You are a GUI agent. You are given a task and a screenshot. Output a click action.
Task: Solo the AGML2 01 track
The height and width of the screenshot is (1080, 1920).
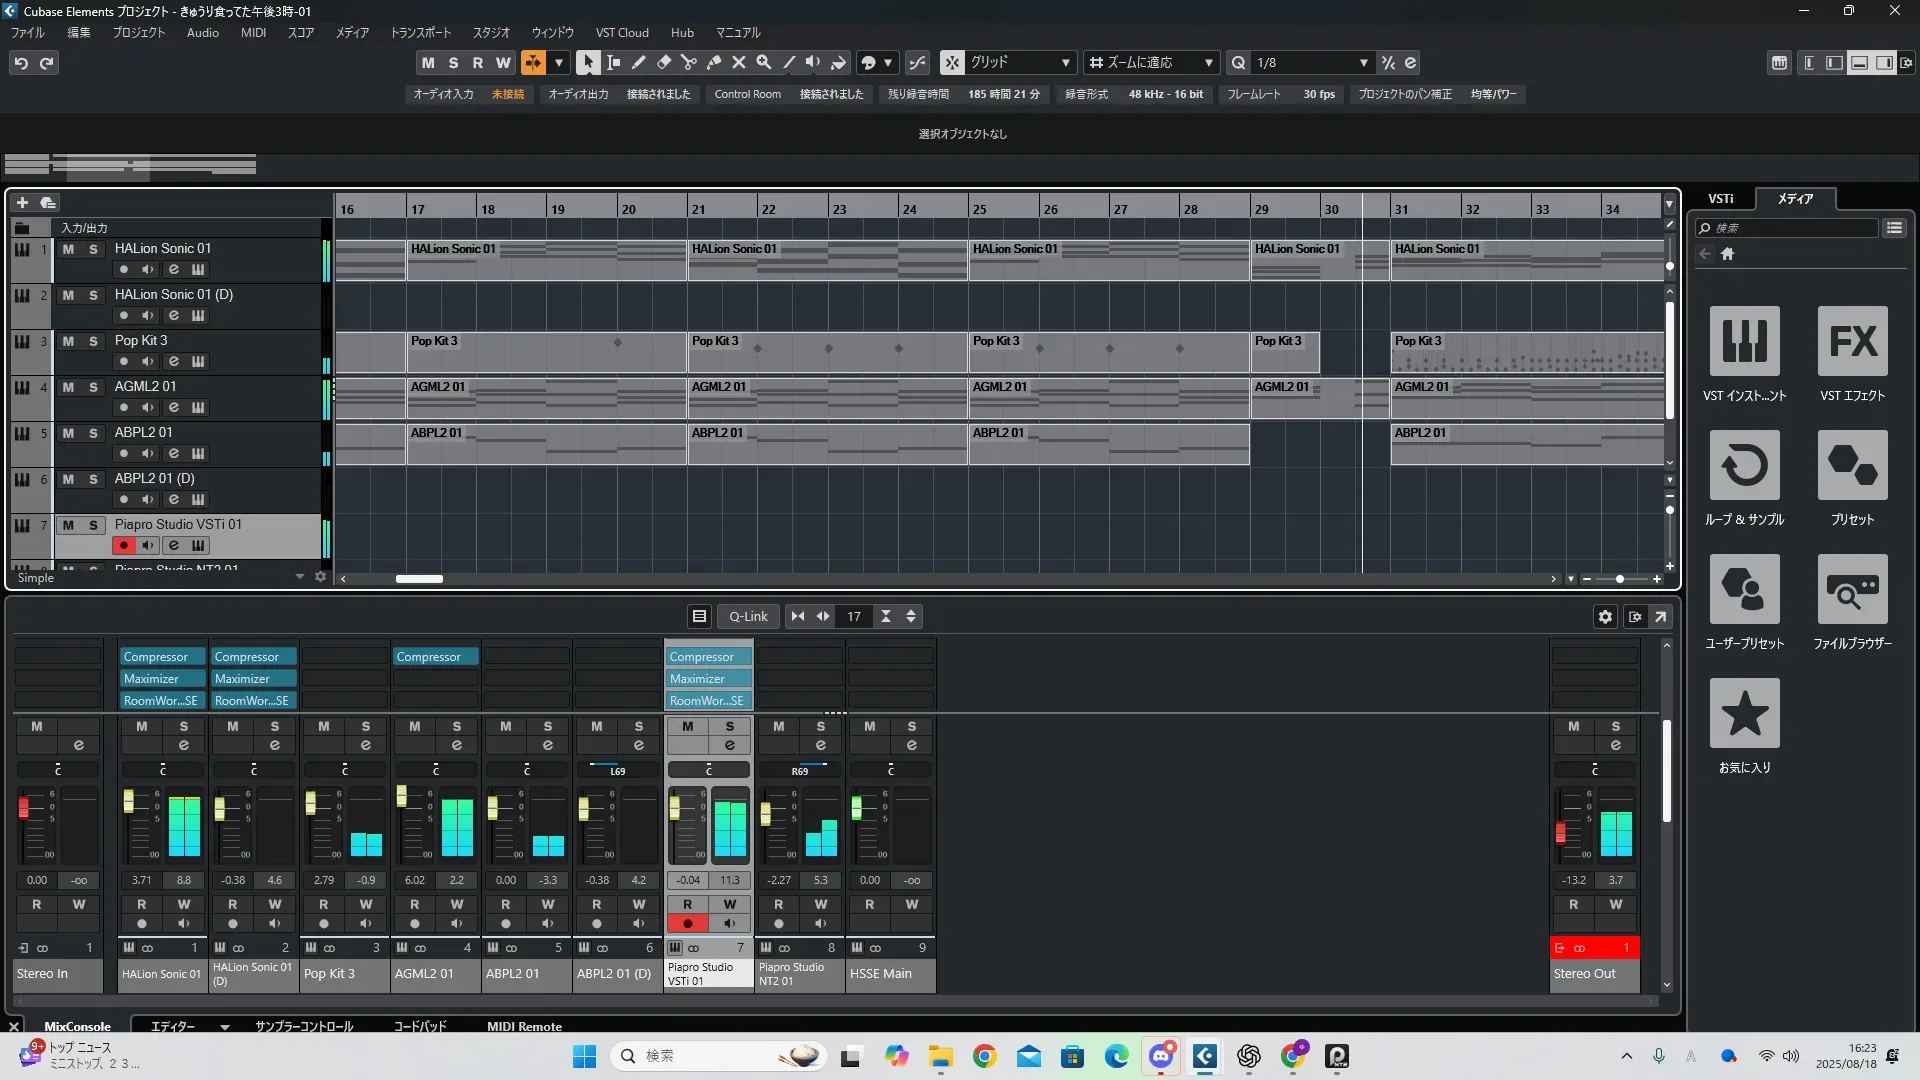coord(93,387)
